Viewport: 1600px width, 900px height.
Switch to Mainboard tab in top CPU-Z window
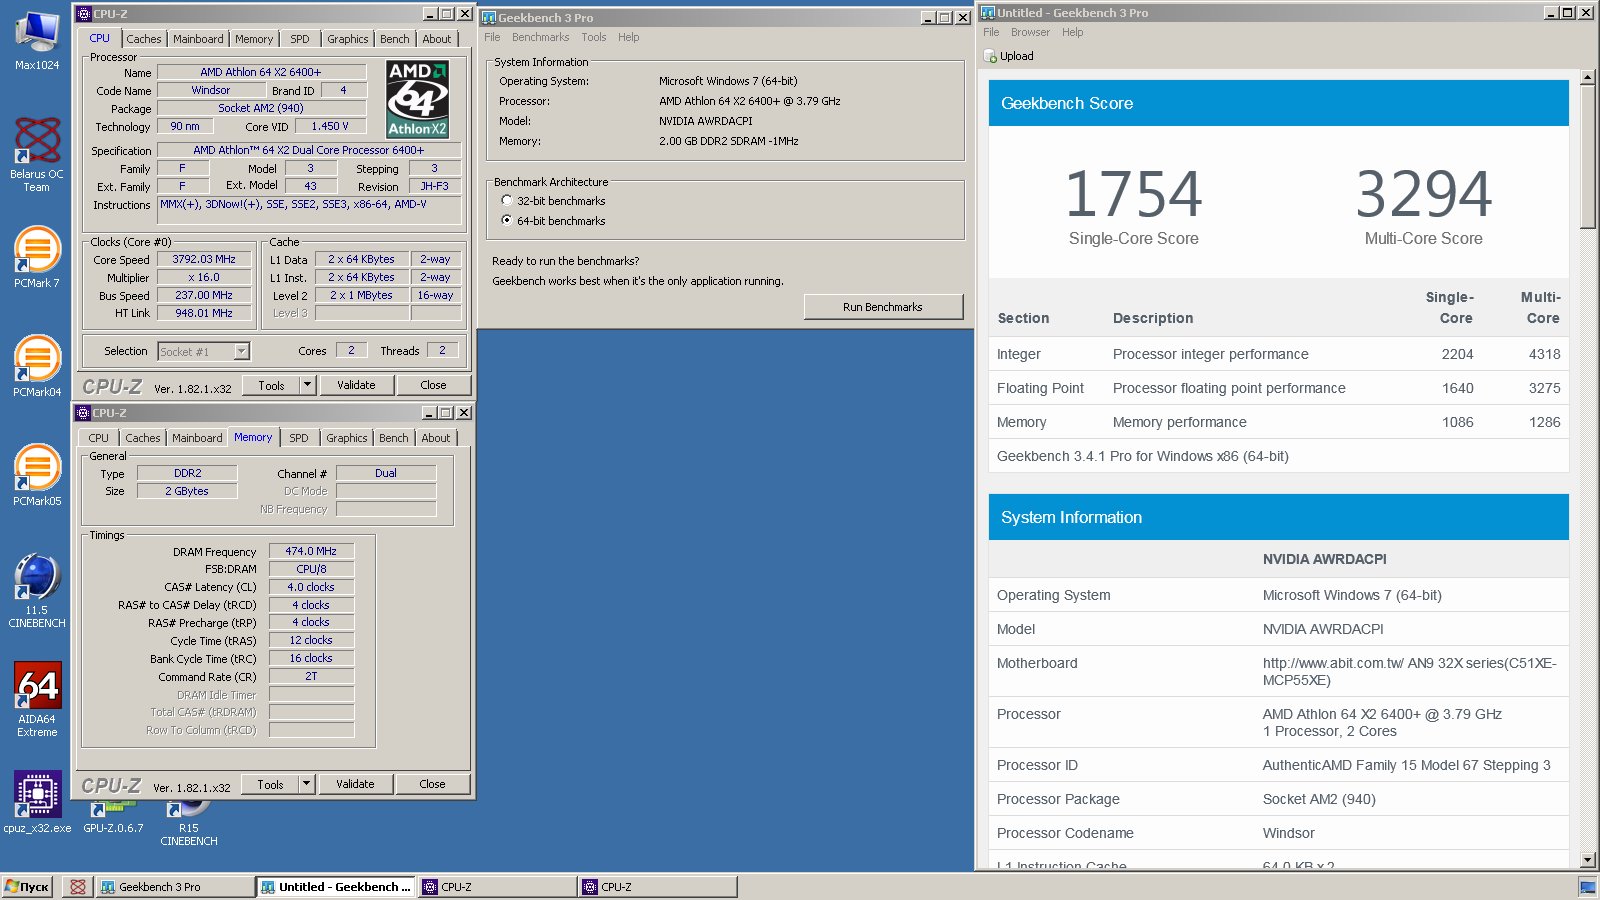coord(198,39)
